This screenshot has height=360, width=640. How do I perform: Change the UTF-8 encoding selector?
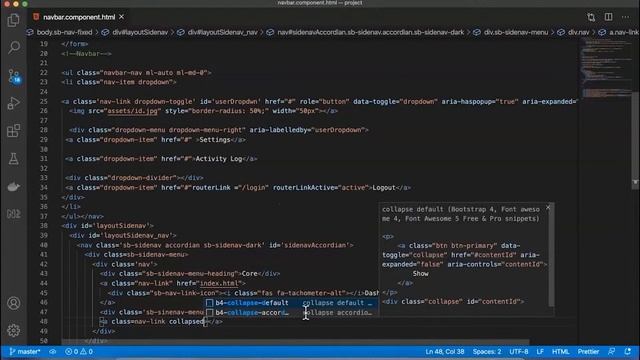[518, 351]
